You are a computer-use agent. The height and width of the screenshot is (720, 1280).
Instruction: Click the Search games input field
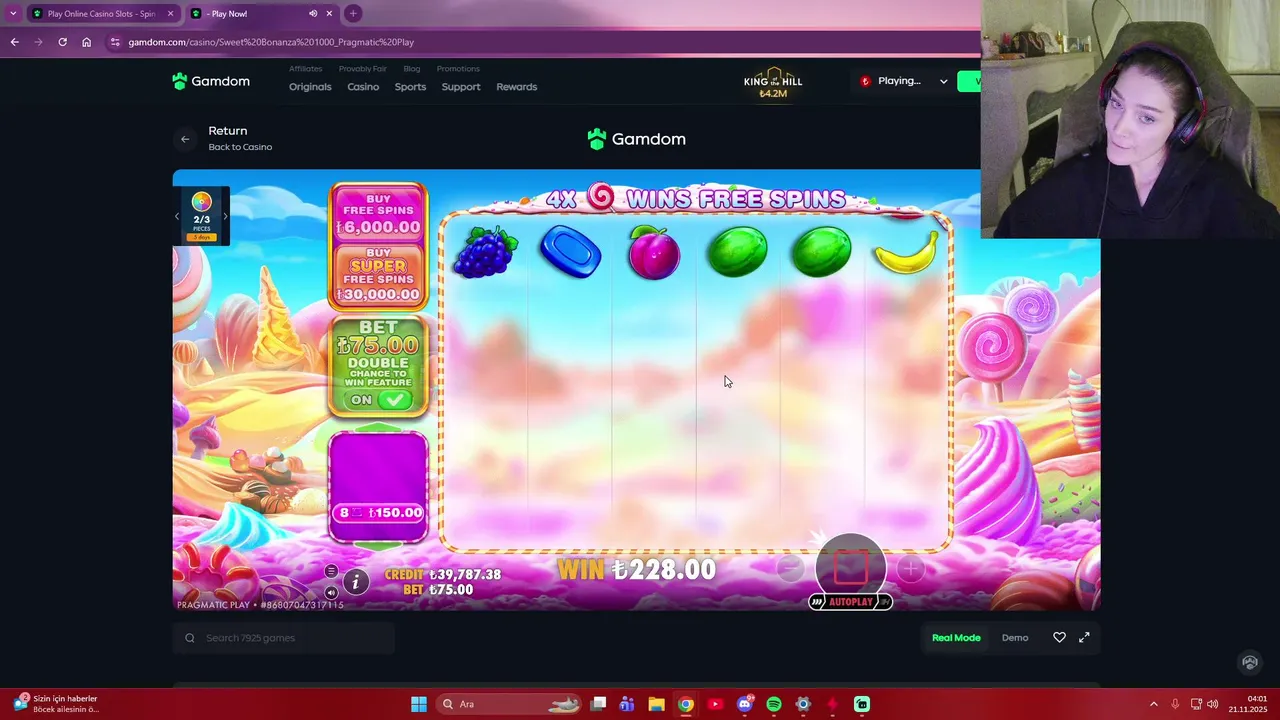coord(284,638)
